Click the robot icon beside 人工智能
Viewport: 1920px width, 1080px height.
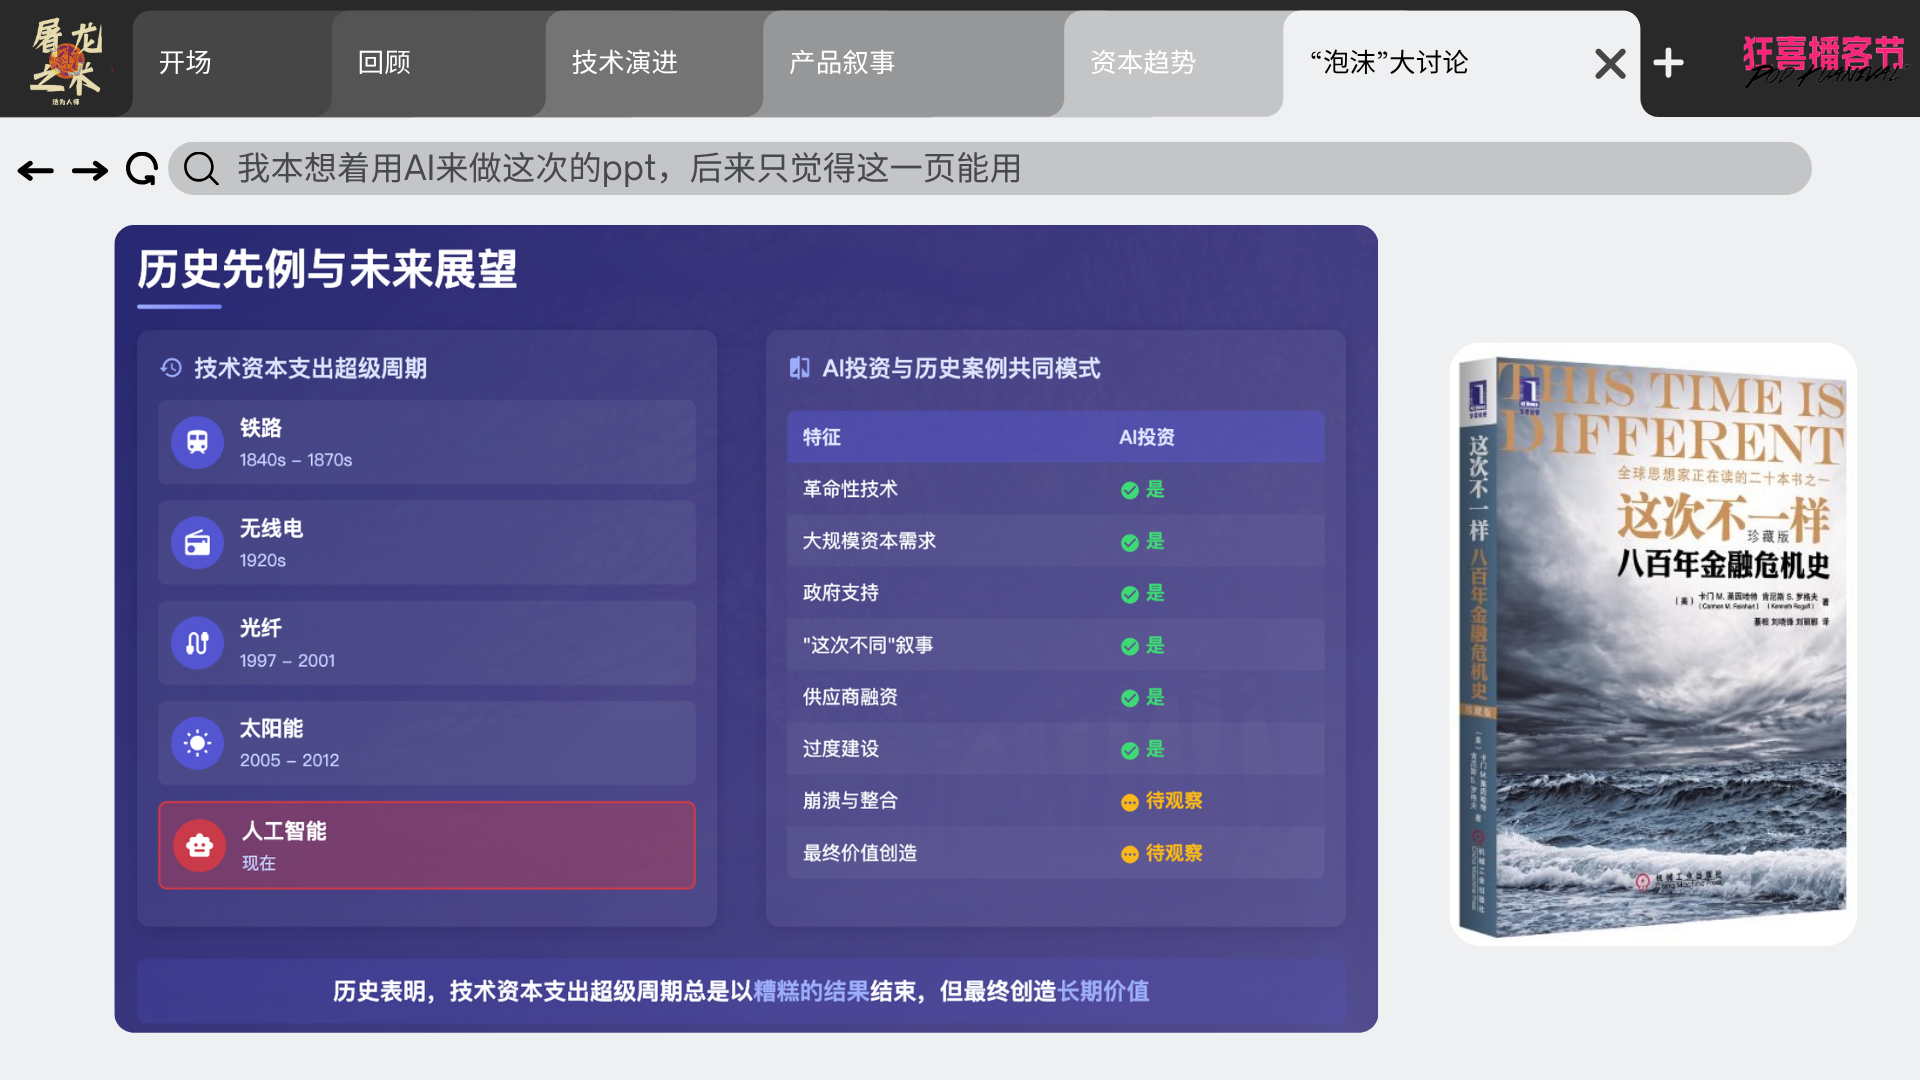coord(199,846)
